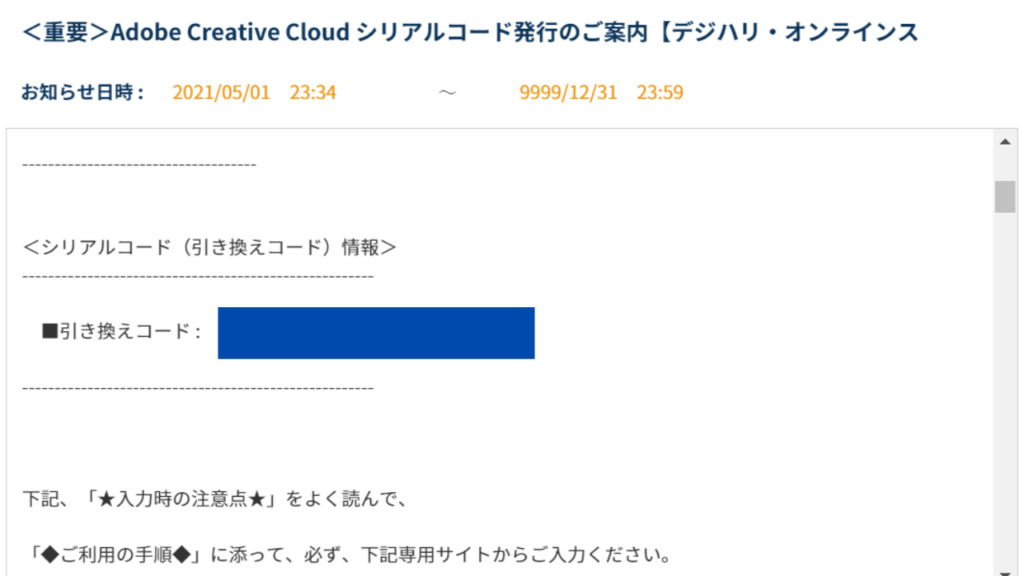Click the tilde between the dates
Screen dimensions: 1024x576
click(447, 92)
